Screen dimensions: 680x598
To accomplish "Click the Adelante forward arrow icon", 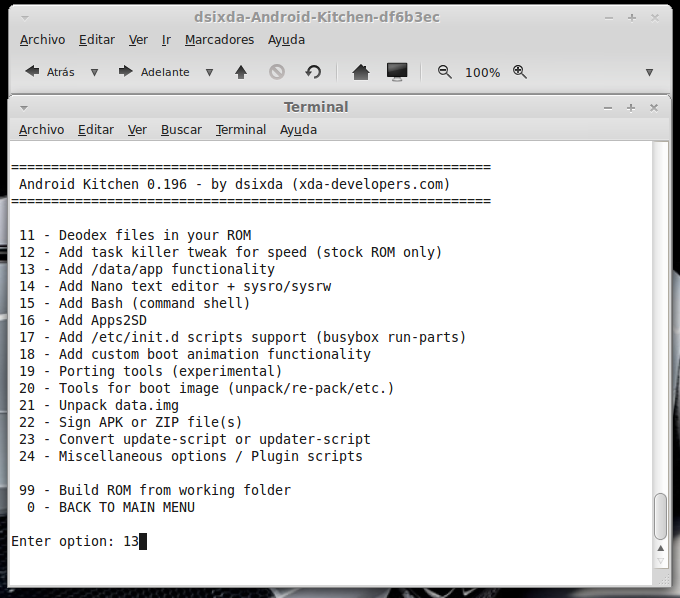I will point(126,72).
